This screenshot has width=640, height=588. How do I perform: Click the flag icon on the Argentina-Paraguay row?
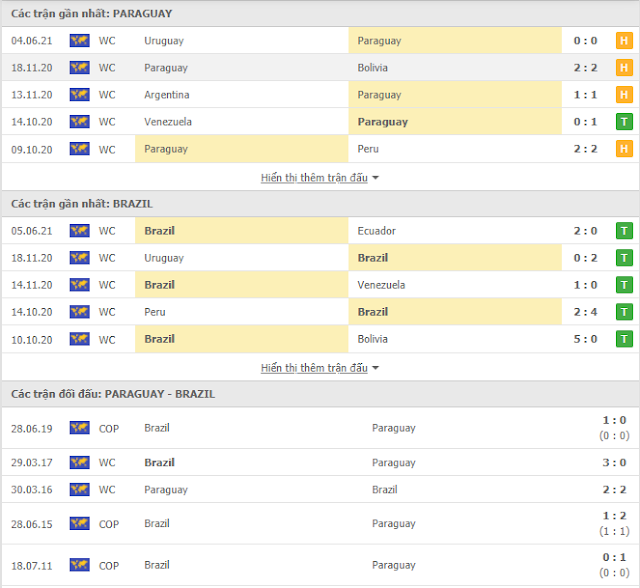(x=80, y=95)
